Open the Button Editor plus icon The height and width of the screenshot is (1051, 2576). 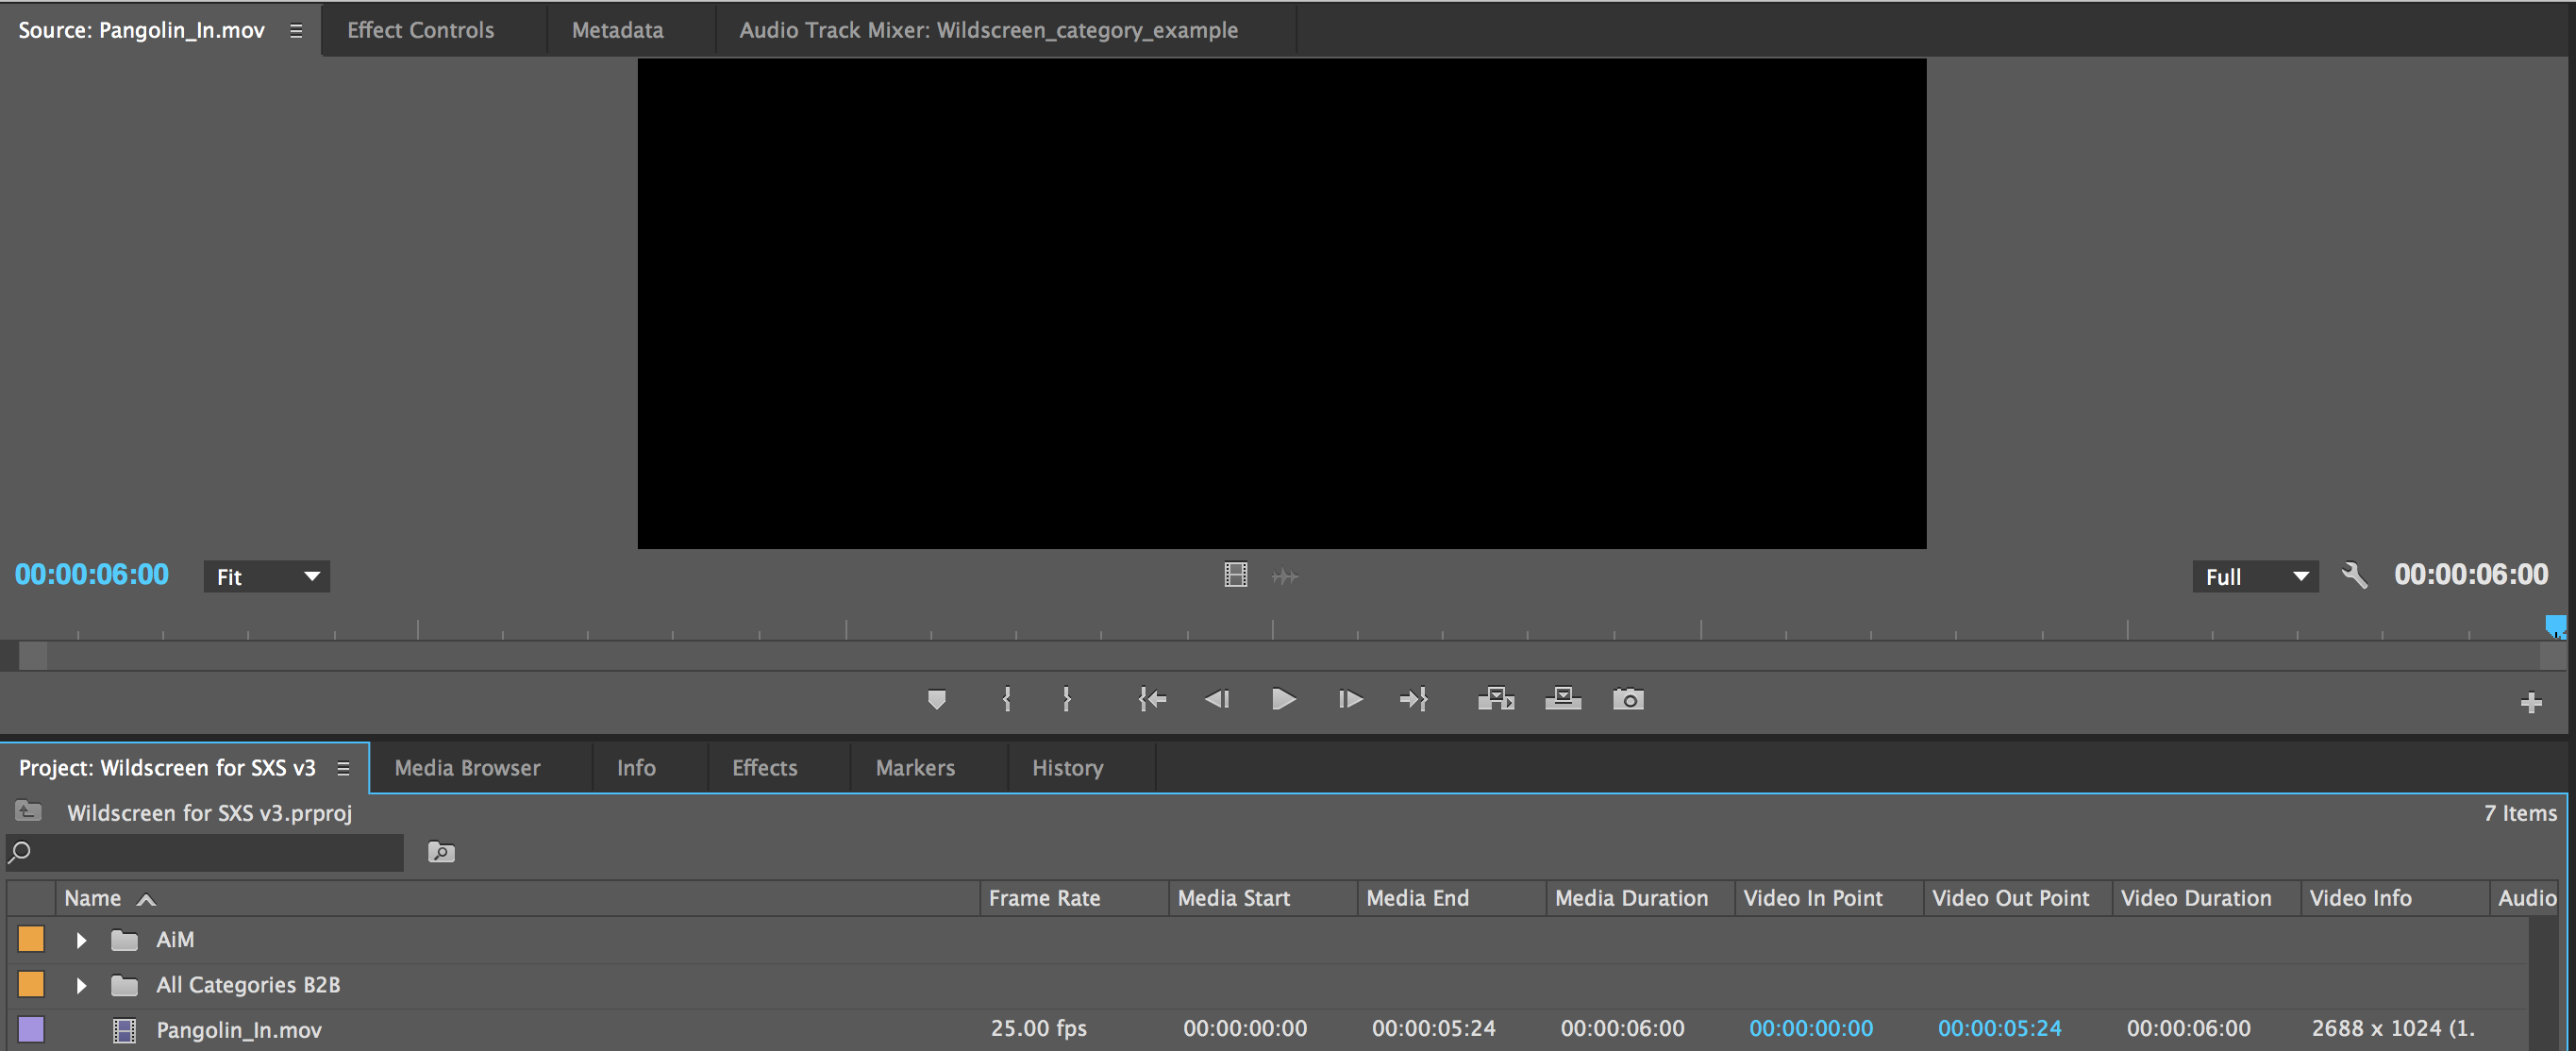point(2531,703)
